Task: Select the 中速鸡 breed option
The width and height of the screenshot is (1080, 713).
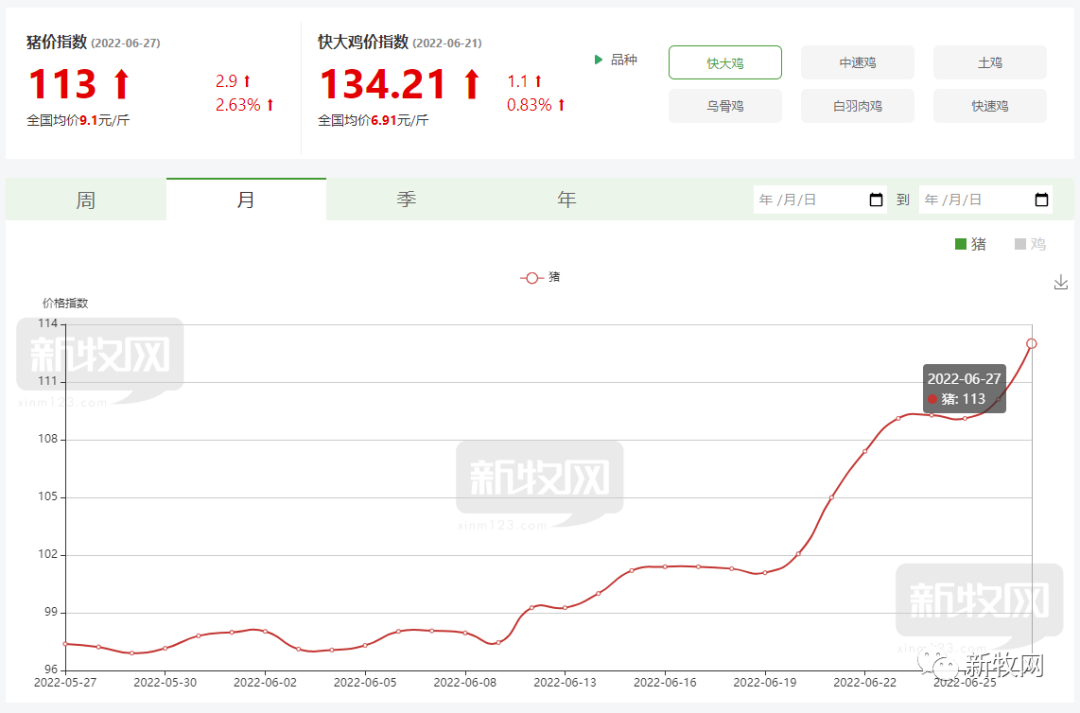Action: pyautogui.click(x=858, y=63)
